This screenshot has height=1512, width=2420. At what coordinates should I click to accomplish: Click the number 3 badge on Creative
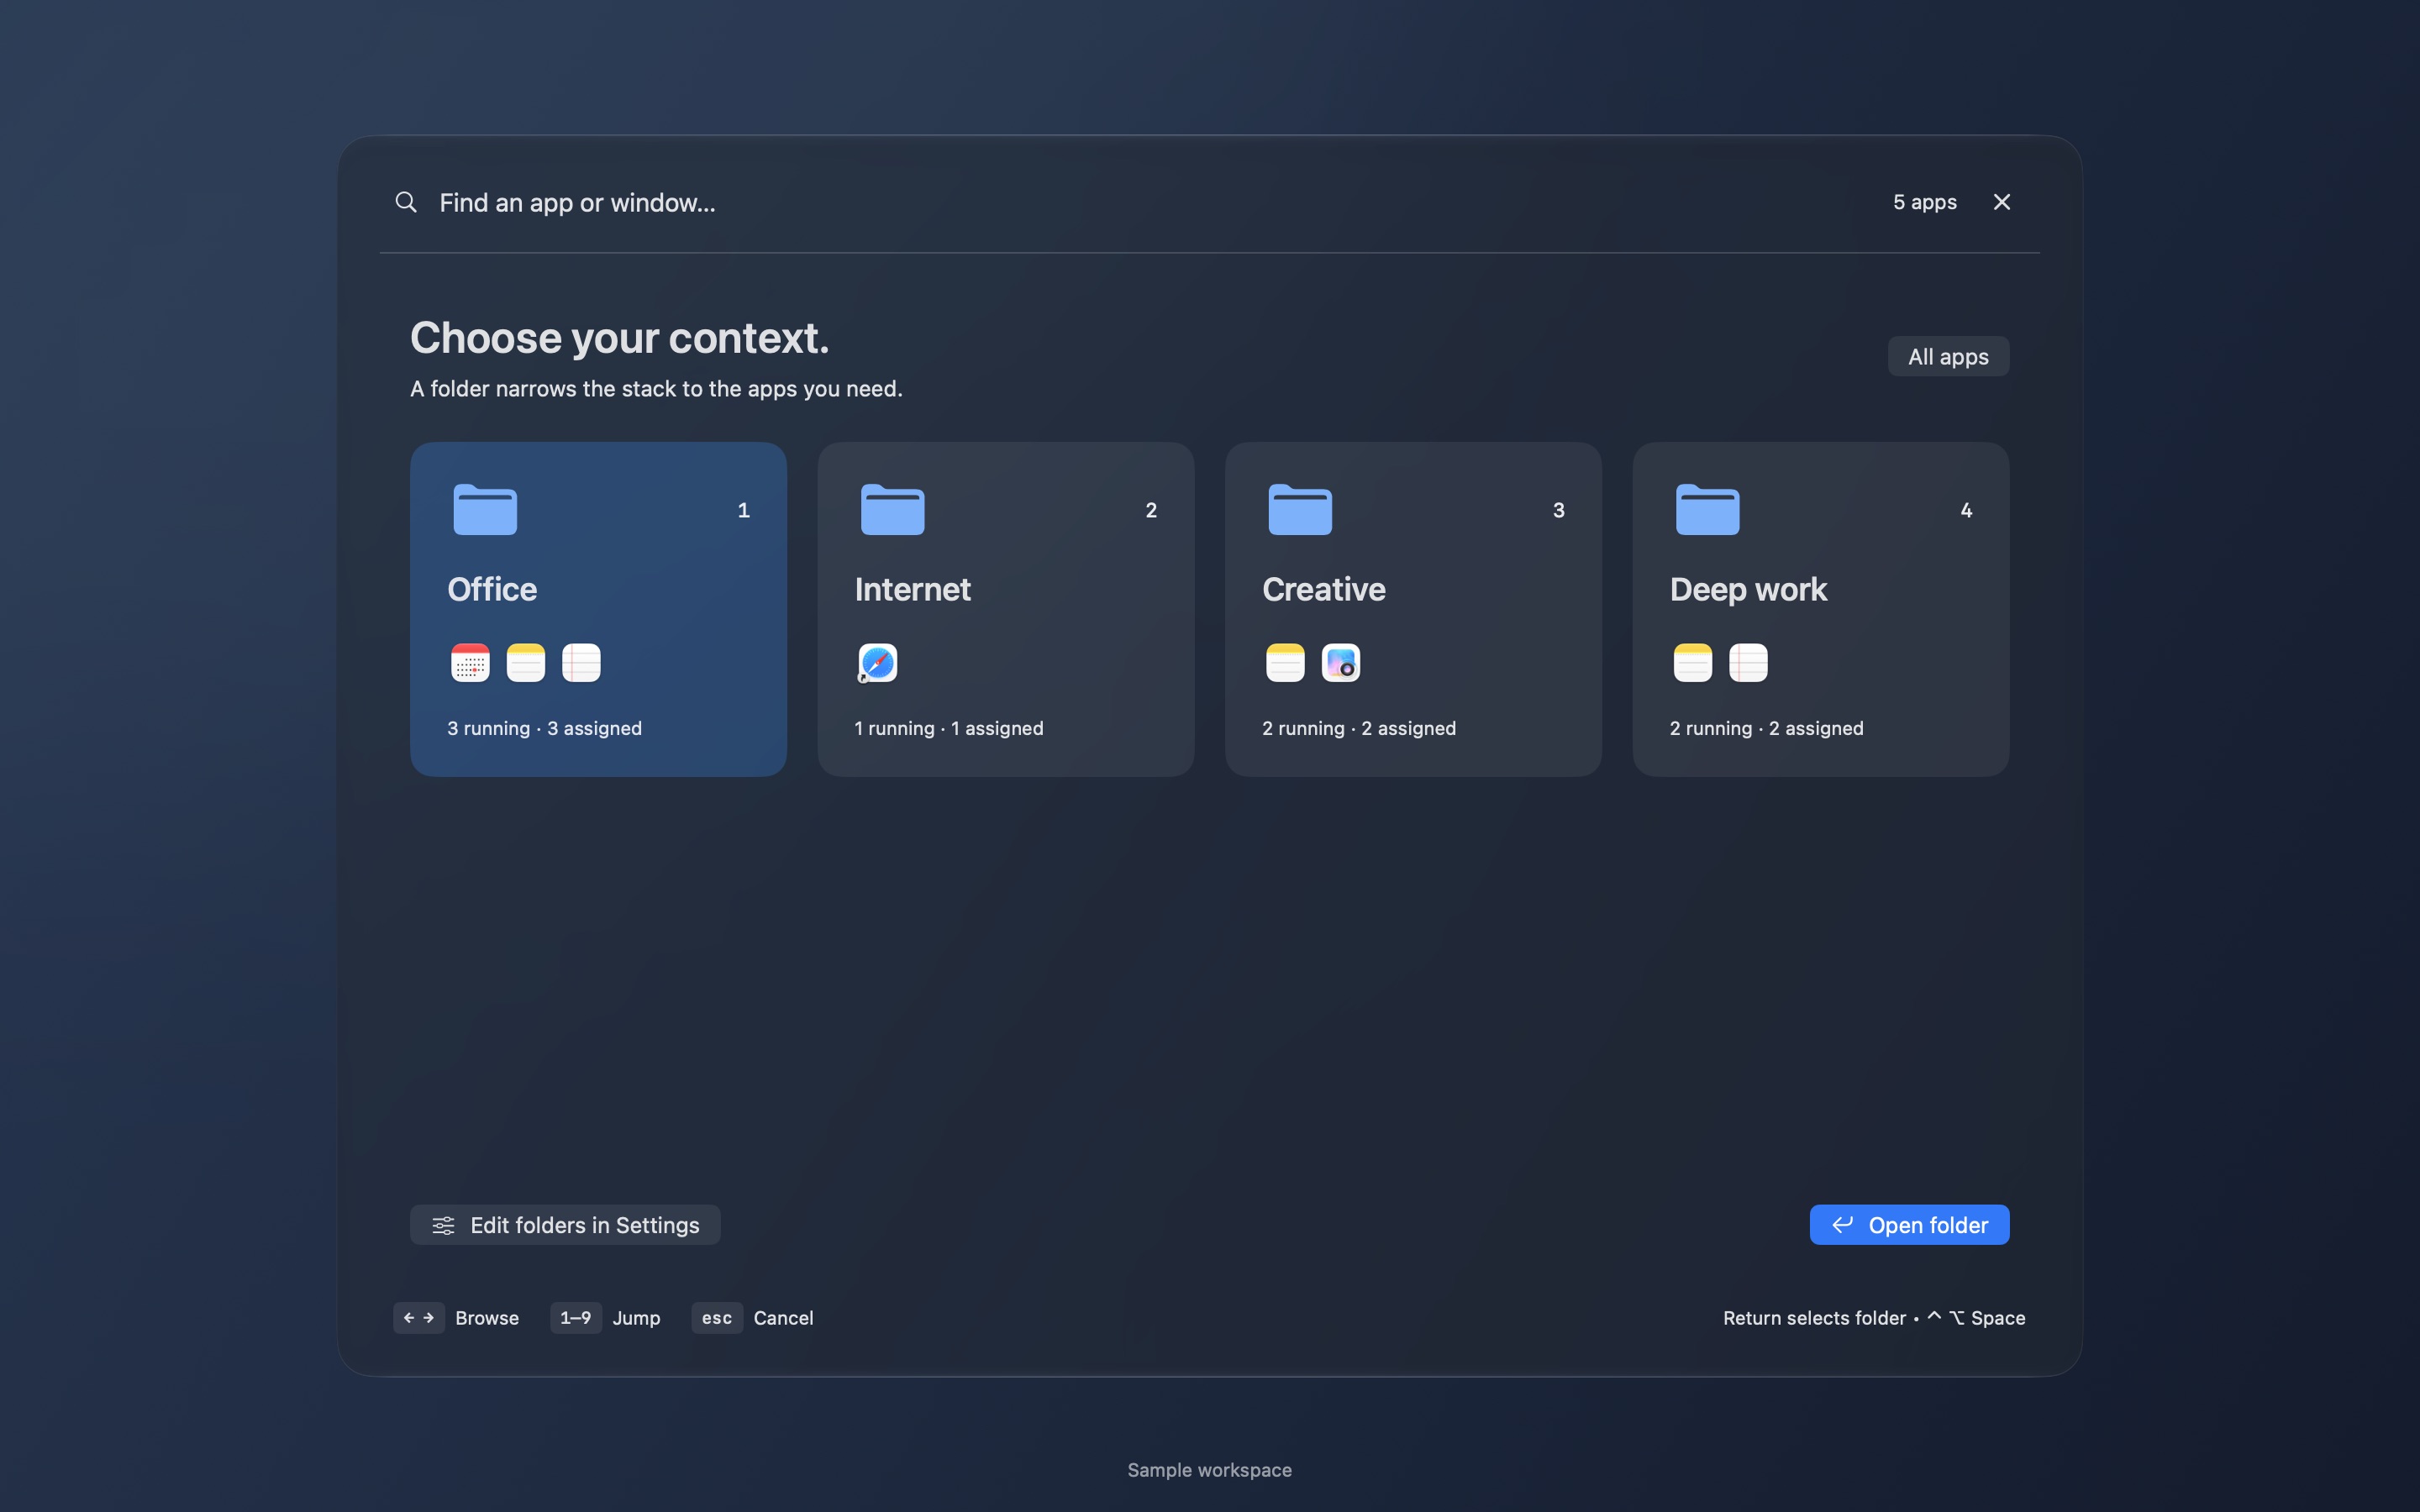pos(1558,510)
